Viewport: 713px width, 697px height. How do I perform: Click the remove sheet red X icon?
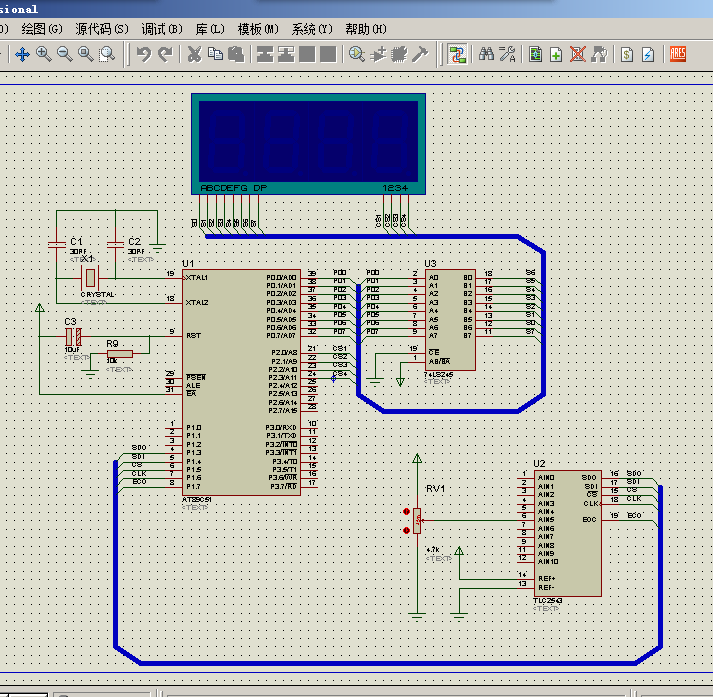pos(578,55)
